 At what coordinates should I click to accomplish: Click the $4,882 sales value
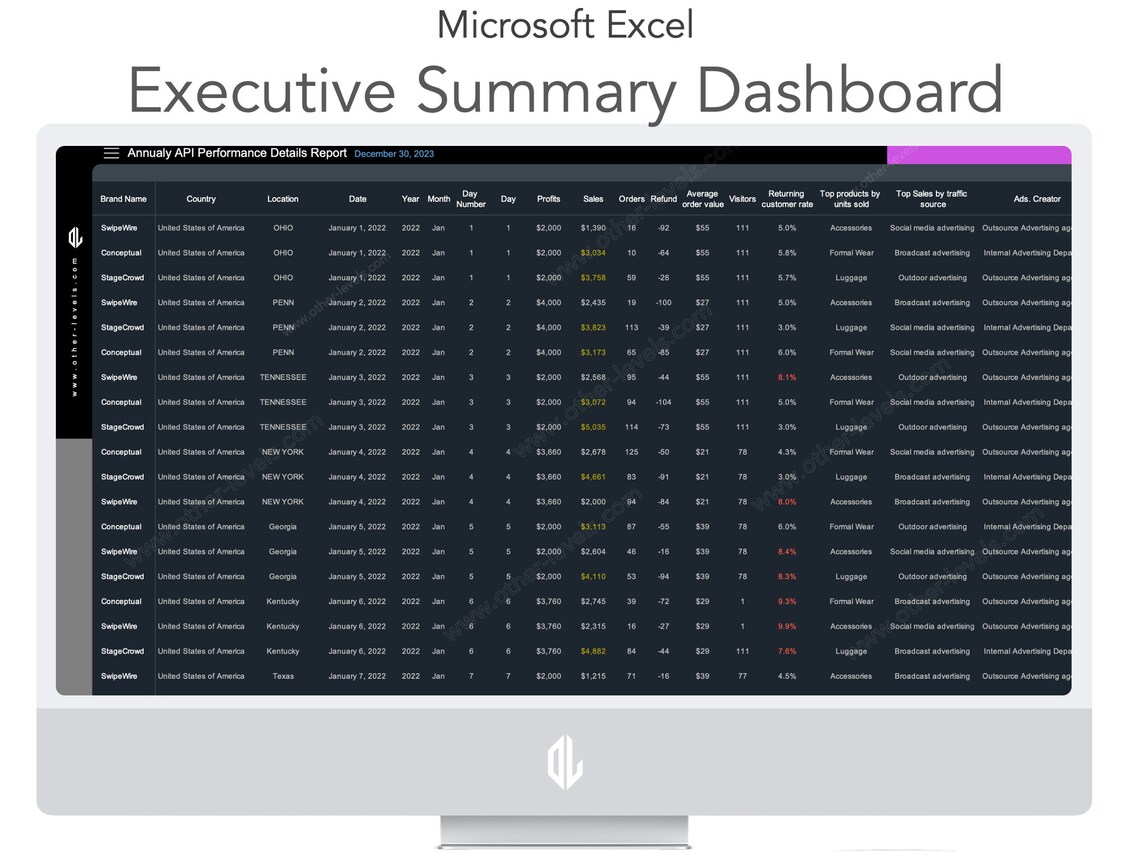593,651
